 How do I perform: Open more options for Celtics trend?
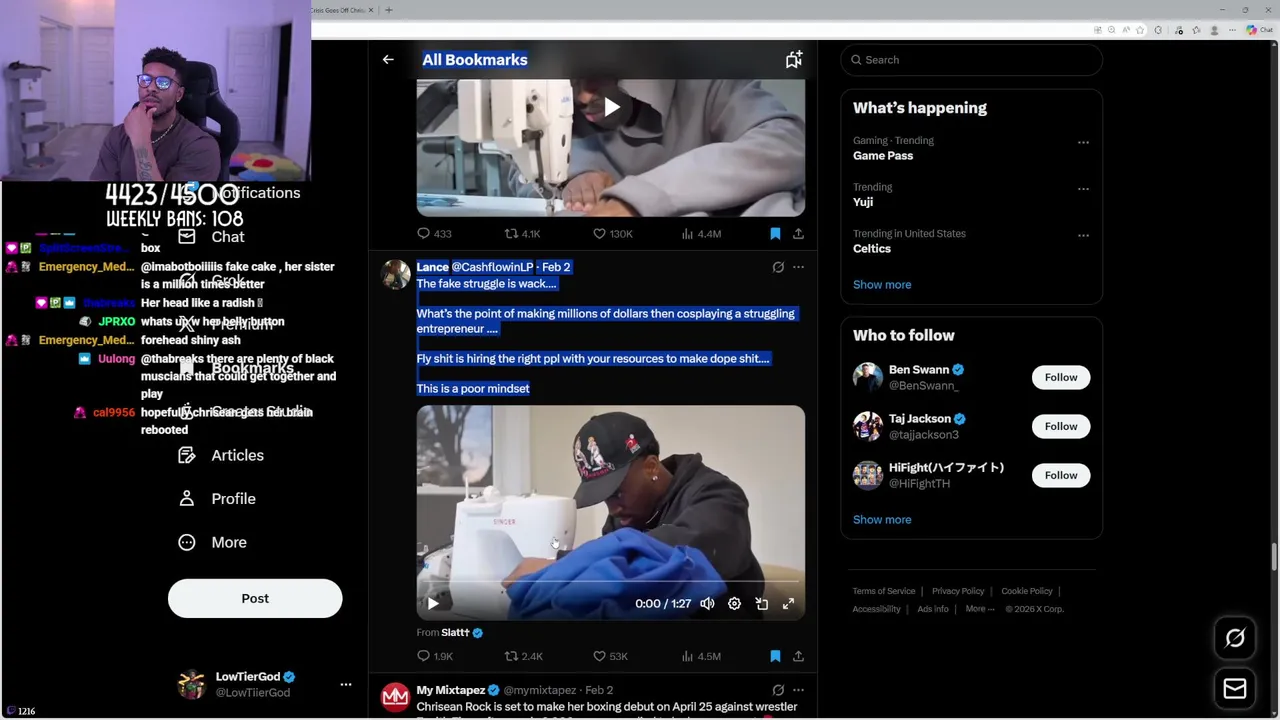click(x=1083, y=235)
